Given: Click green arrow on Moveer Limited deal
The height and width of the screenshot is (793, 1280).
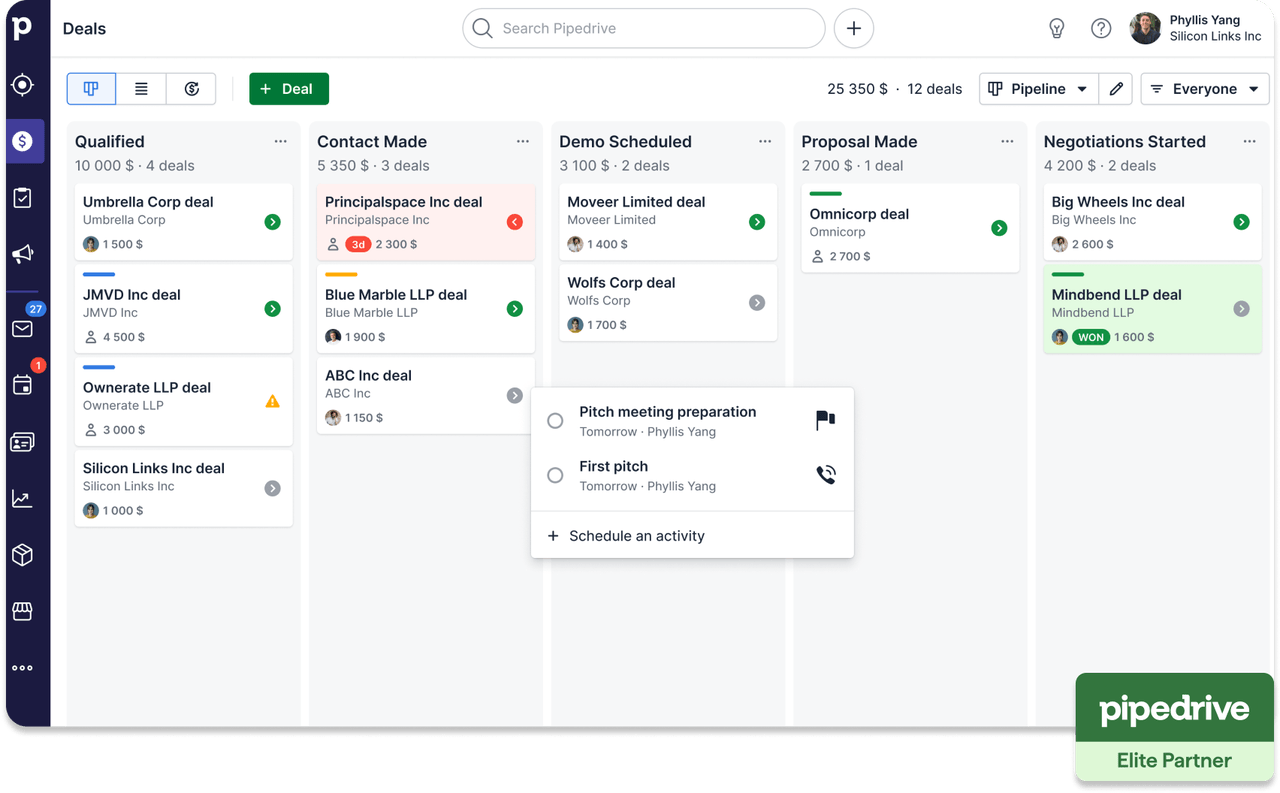Looking at the screenshot, I should tap(757, 222).
